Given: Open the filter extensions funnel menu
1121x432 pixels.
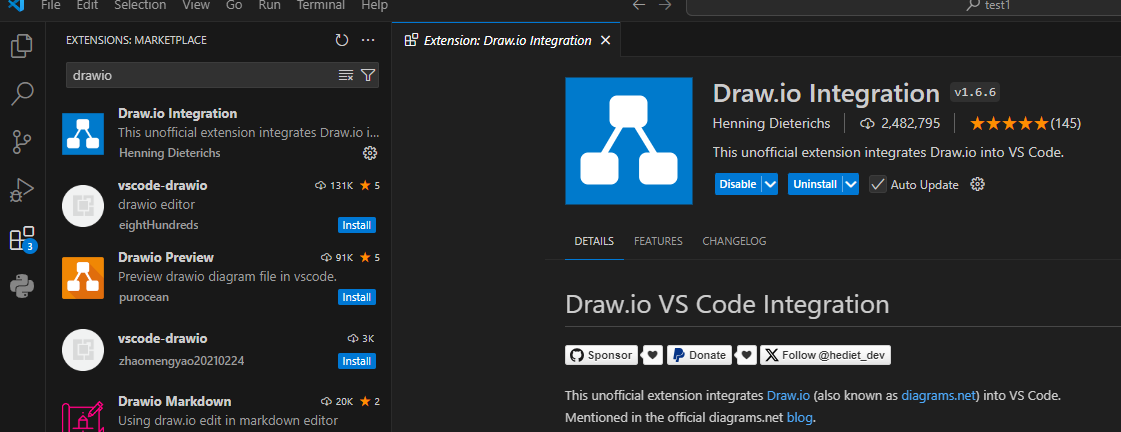Looking at the screenshot, I should pyautogui.click(x=367, y=75).
